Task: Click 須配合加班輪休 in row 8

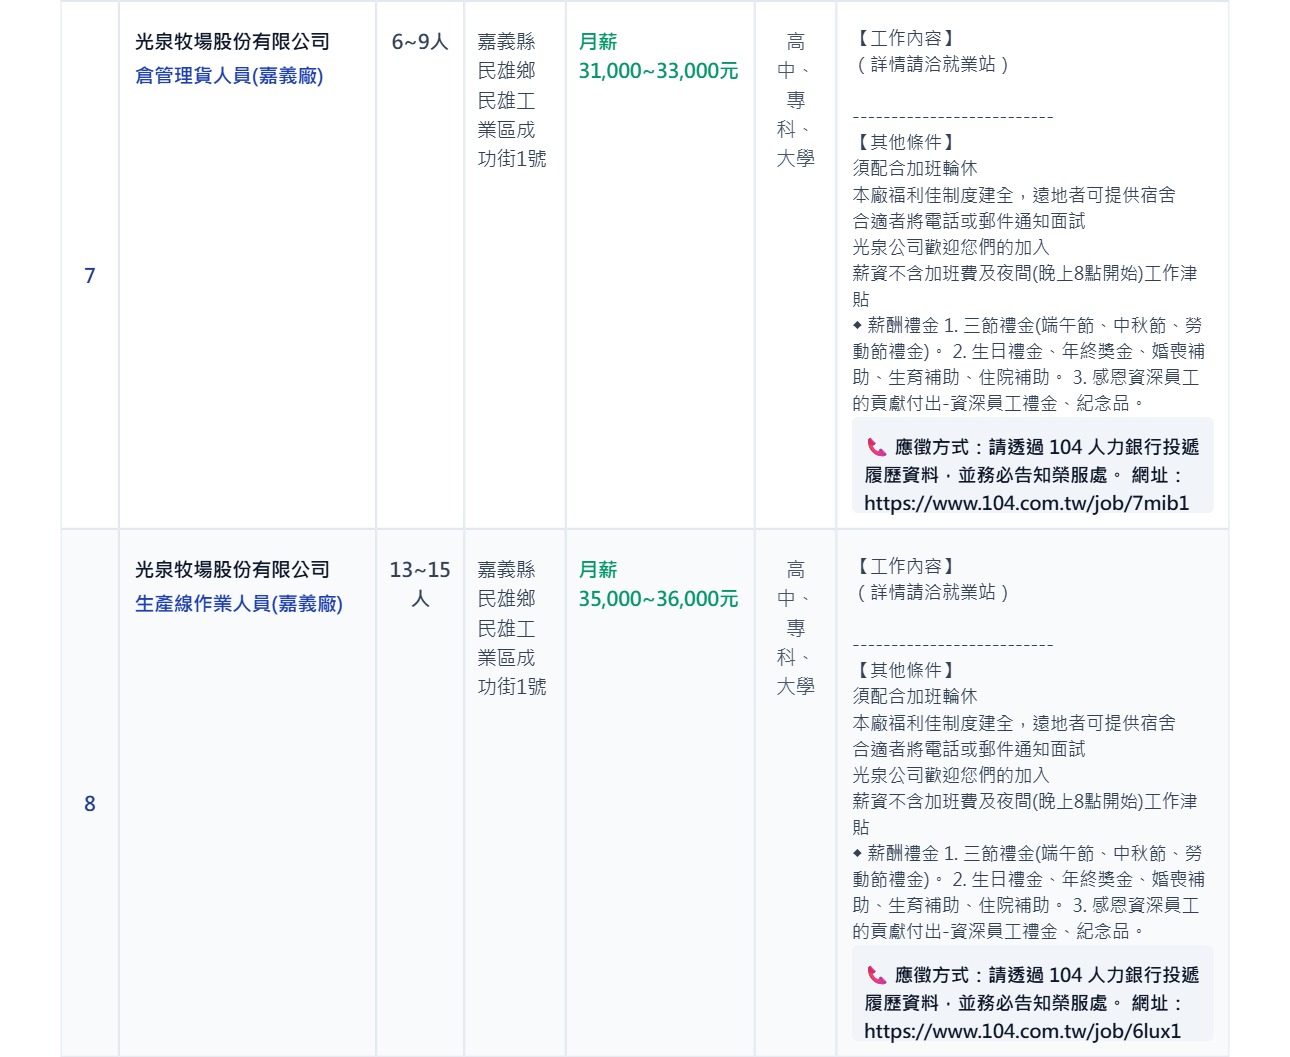Action: coord(915,696)
